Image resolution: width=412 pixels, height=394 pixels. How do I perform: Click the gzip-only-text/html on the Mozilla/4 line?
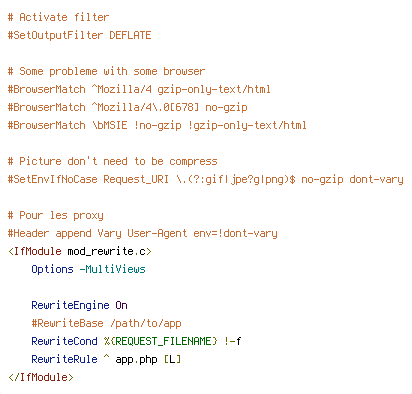point(214,89)
